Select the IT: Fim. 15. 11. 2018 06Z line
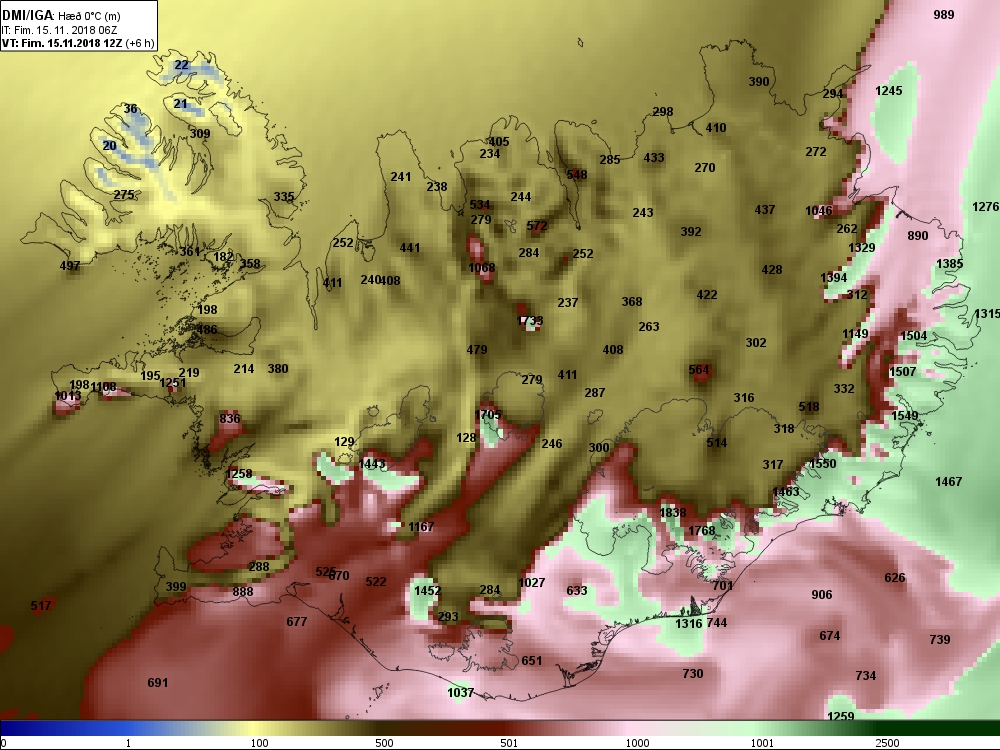The height and width of the screenshot is (750, 1000). click(x=59, y=30)
